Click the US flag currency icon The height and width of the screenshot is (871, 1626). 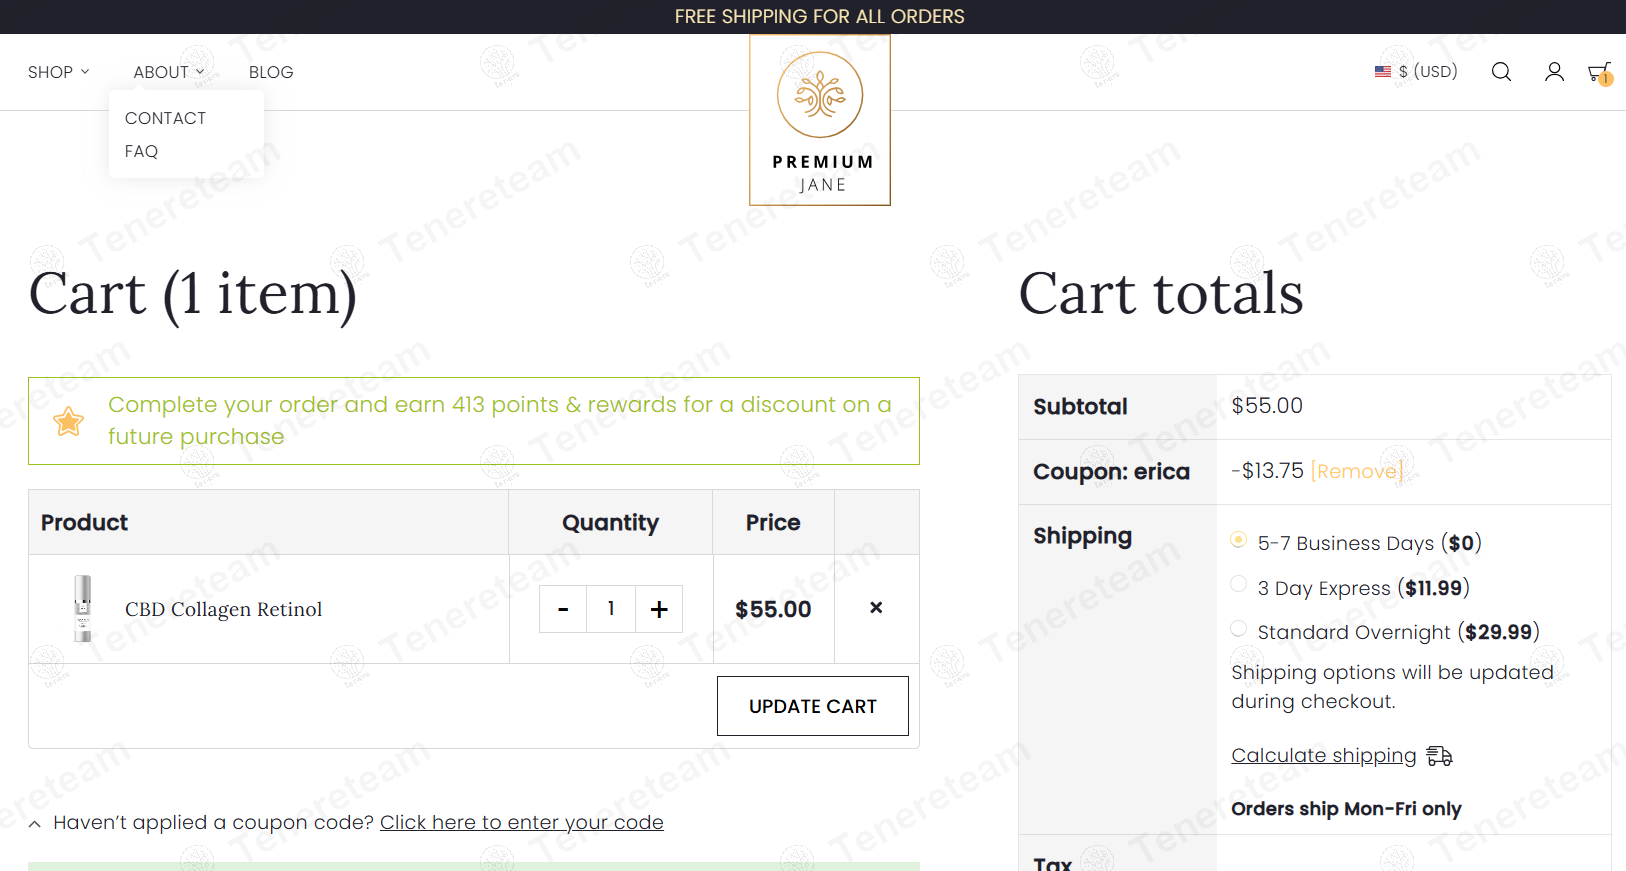pos(1383,72)
